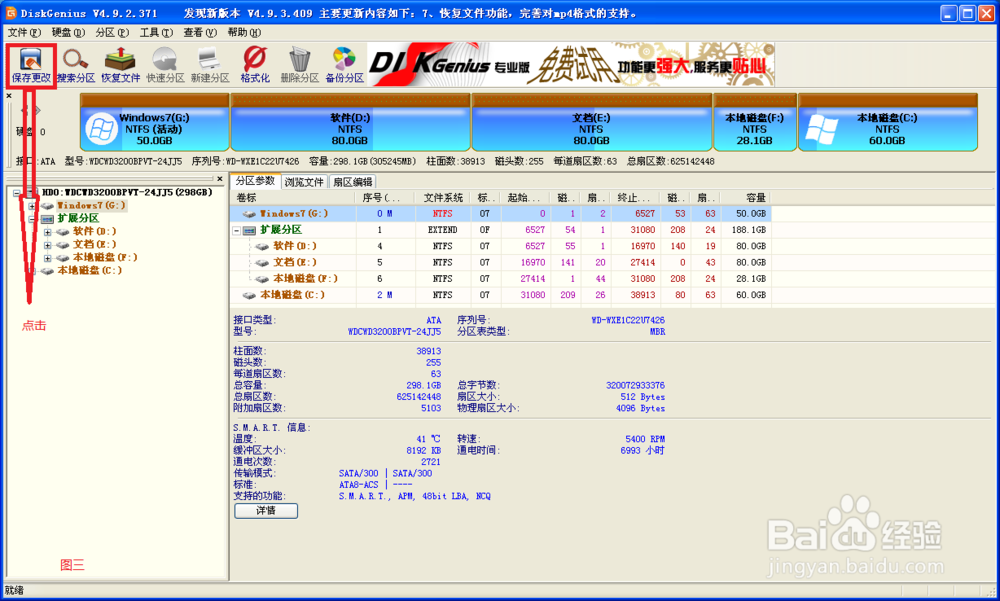The width and height of the screenshot is (1000, 601).
Task: Select 本地磁盘(C:) in the left tree
Action: (x=90, y=271)
